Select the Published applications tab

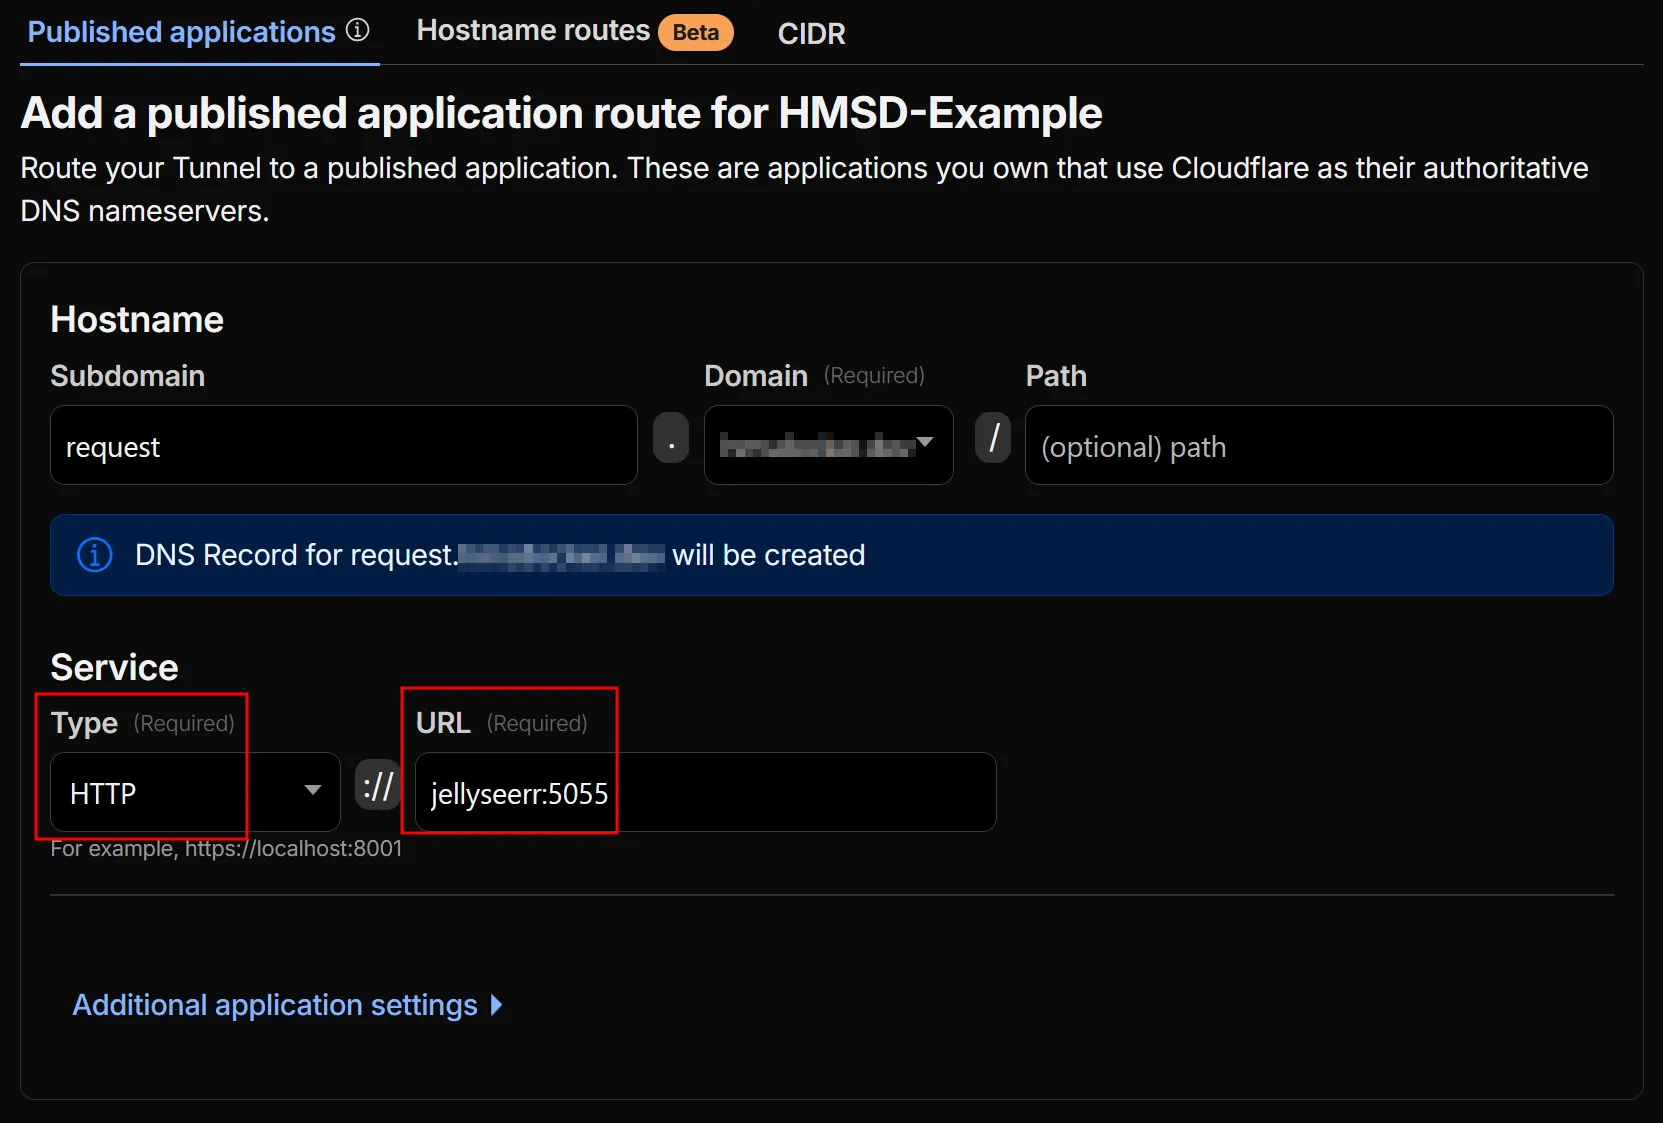pos(178,31)
